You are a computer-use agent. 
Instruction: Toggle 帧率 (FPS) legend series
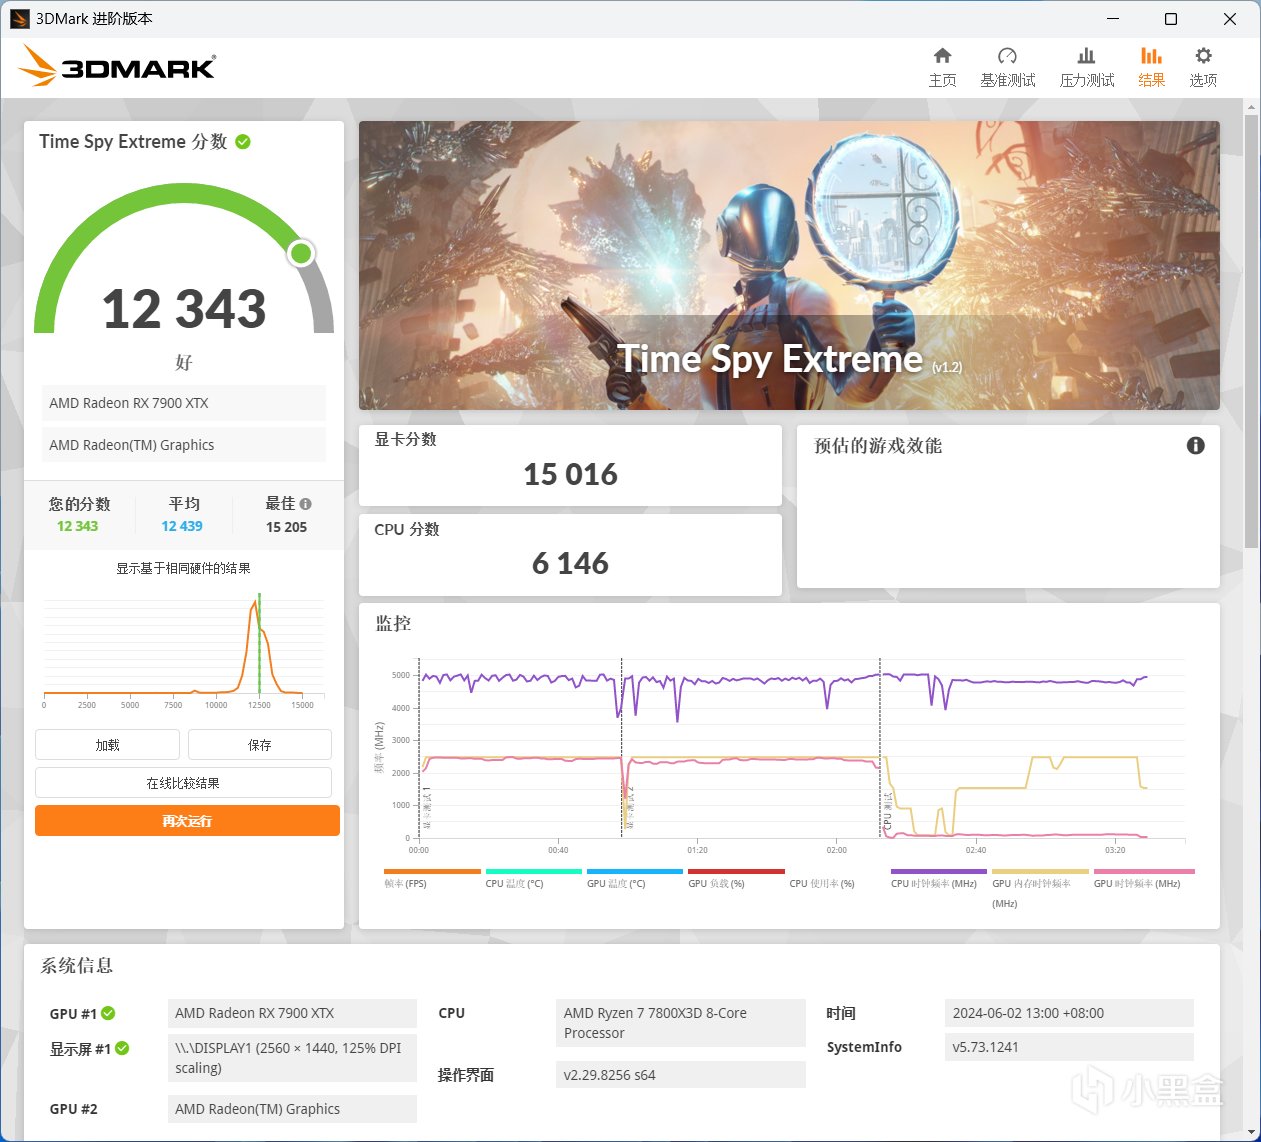click(432, 877)
